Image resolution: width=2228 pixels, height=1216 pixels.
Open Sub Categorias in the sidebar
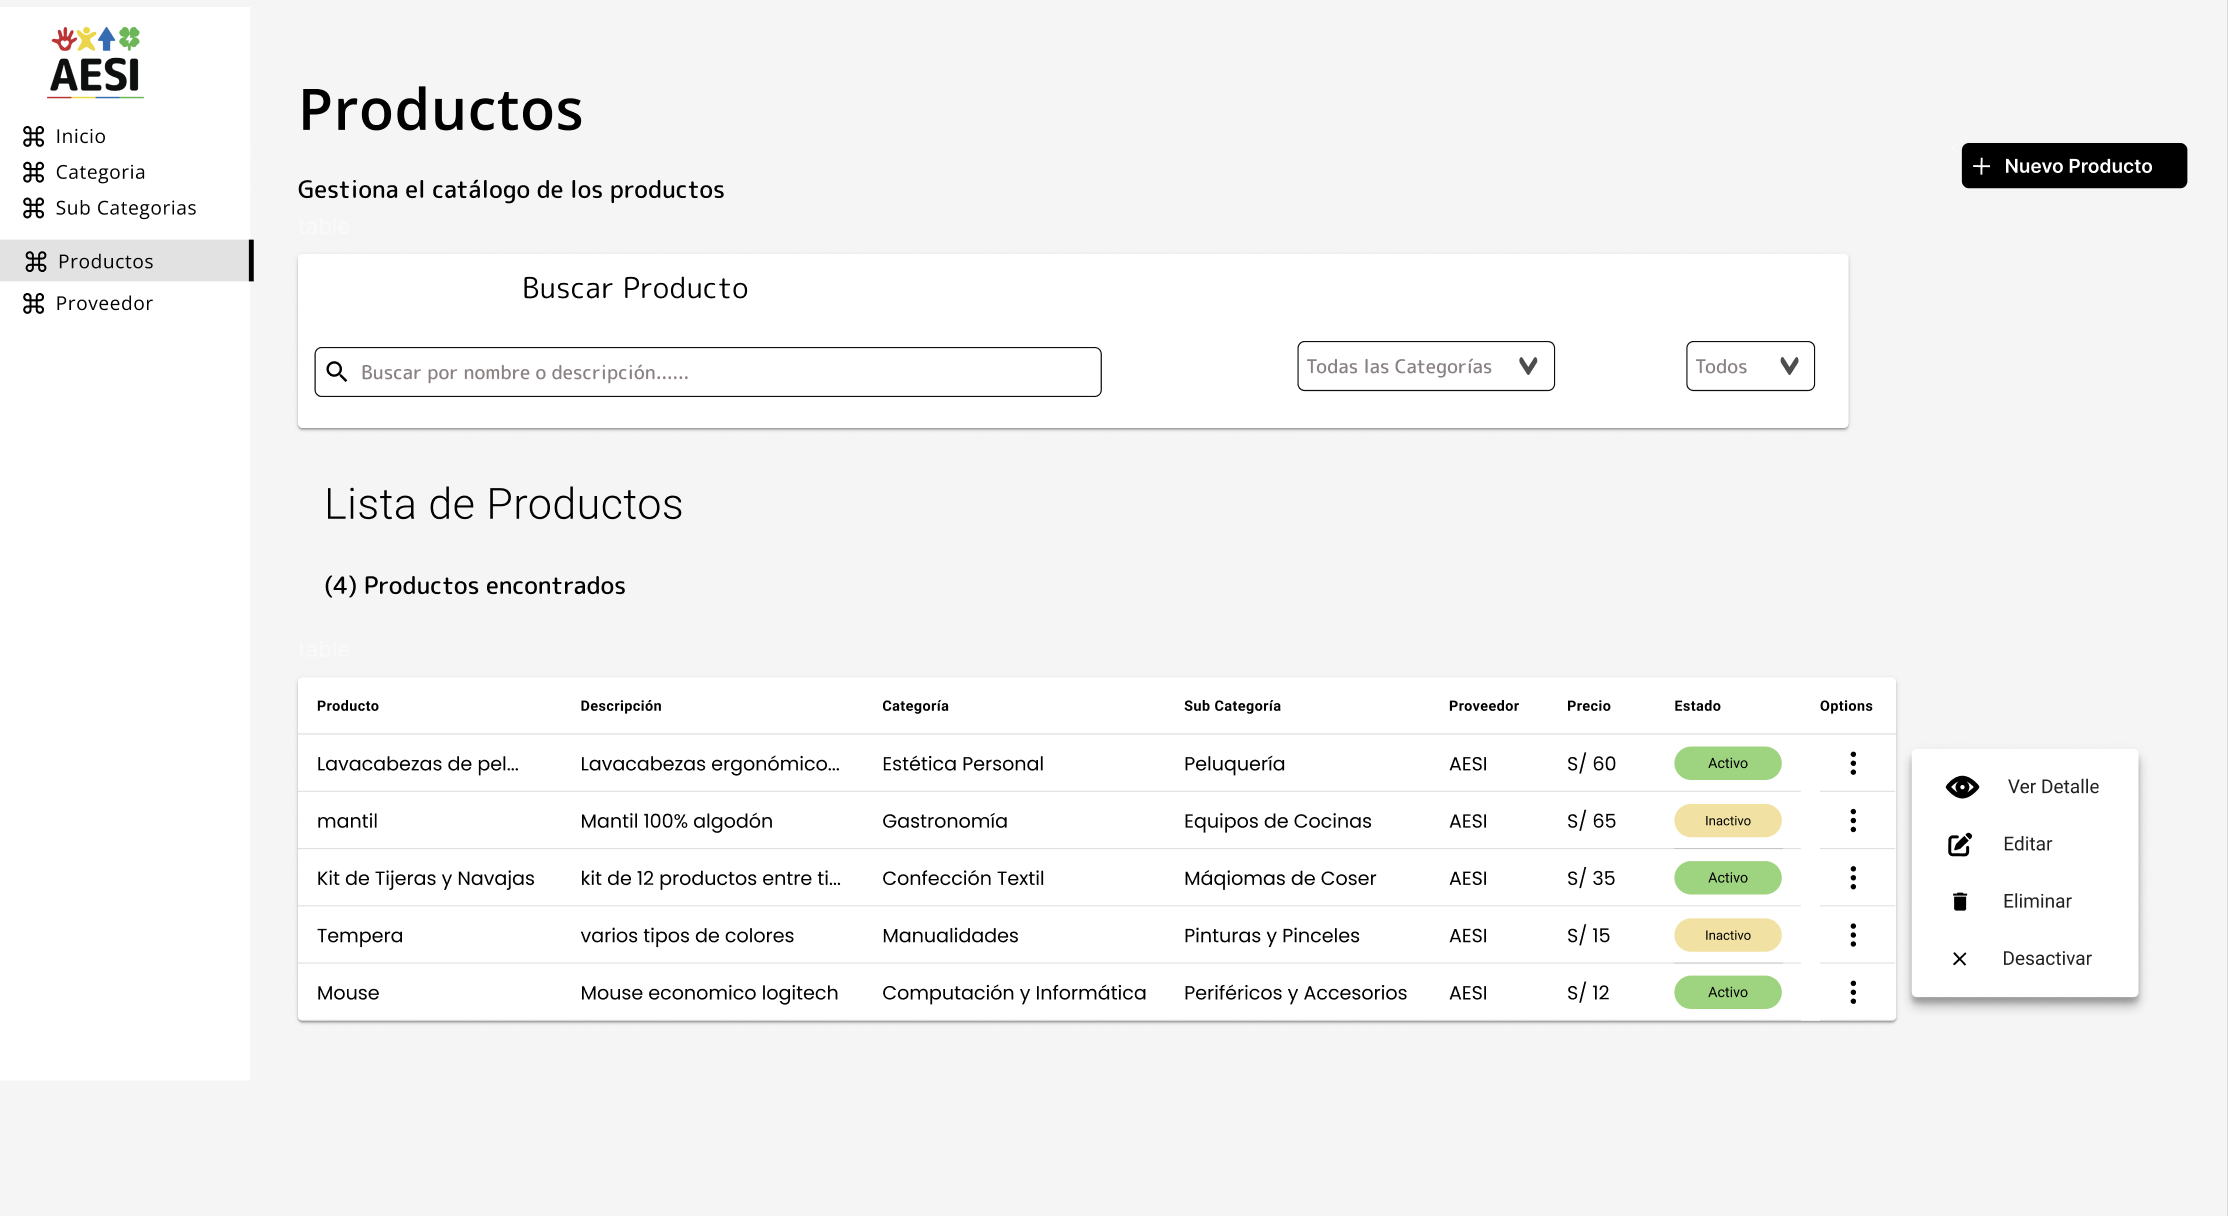pyautogui.click(x=126, y=208)
